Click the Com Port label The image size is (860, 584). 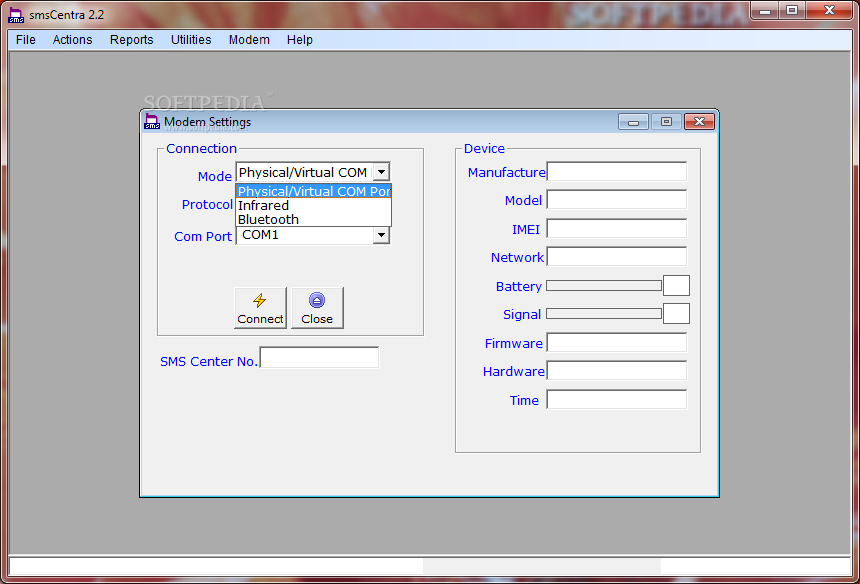coord(203,236)
